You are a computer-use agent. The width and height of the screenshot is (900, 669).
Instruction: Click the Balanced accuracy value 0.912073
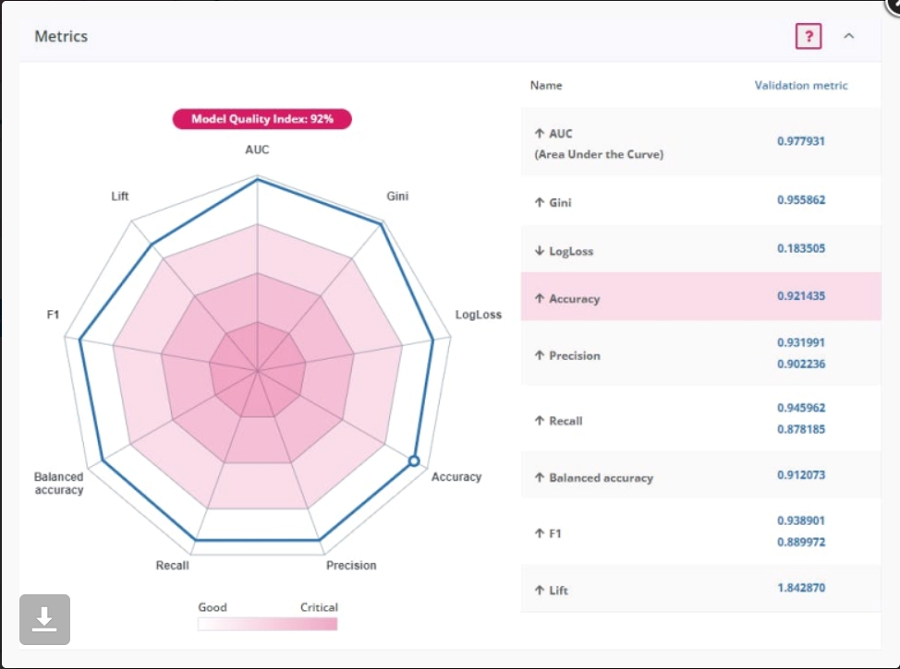coord(800,475)
